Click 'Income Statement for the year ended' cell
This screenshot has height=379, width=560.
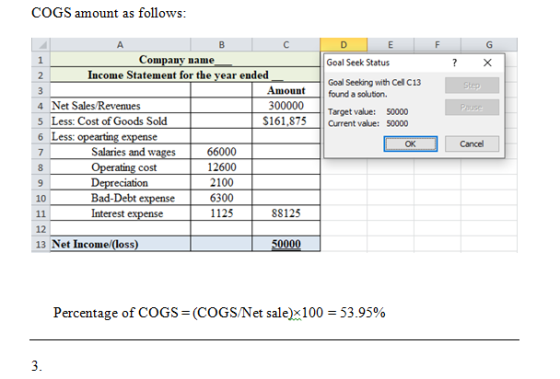185,75
